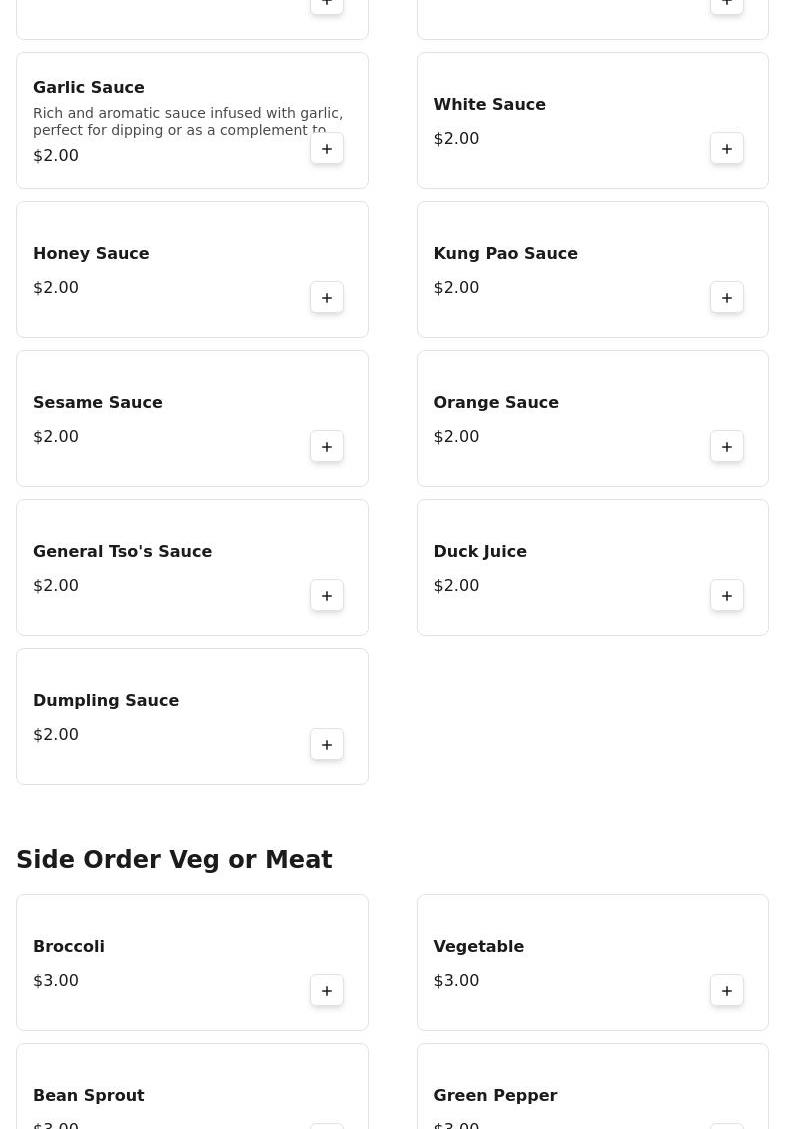Open the Garlic Sauce item title

(89, 88)
